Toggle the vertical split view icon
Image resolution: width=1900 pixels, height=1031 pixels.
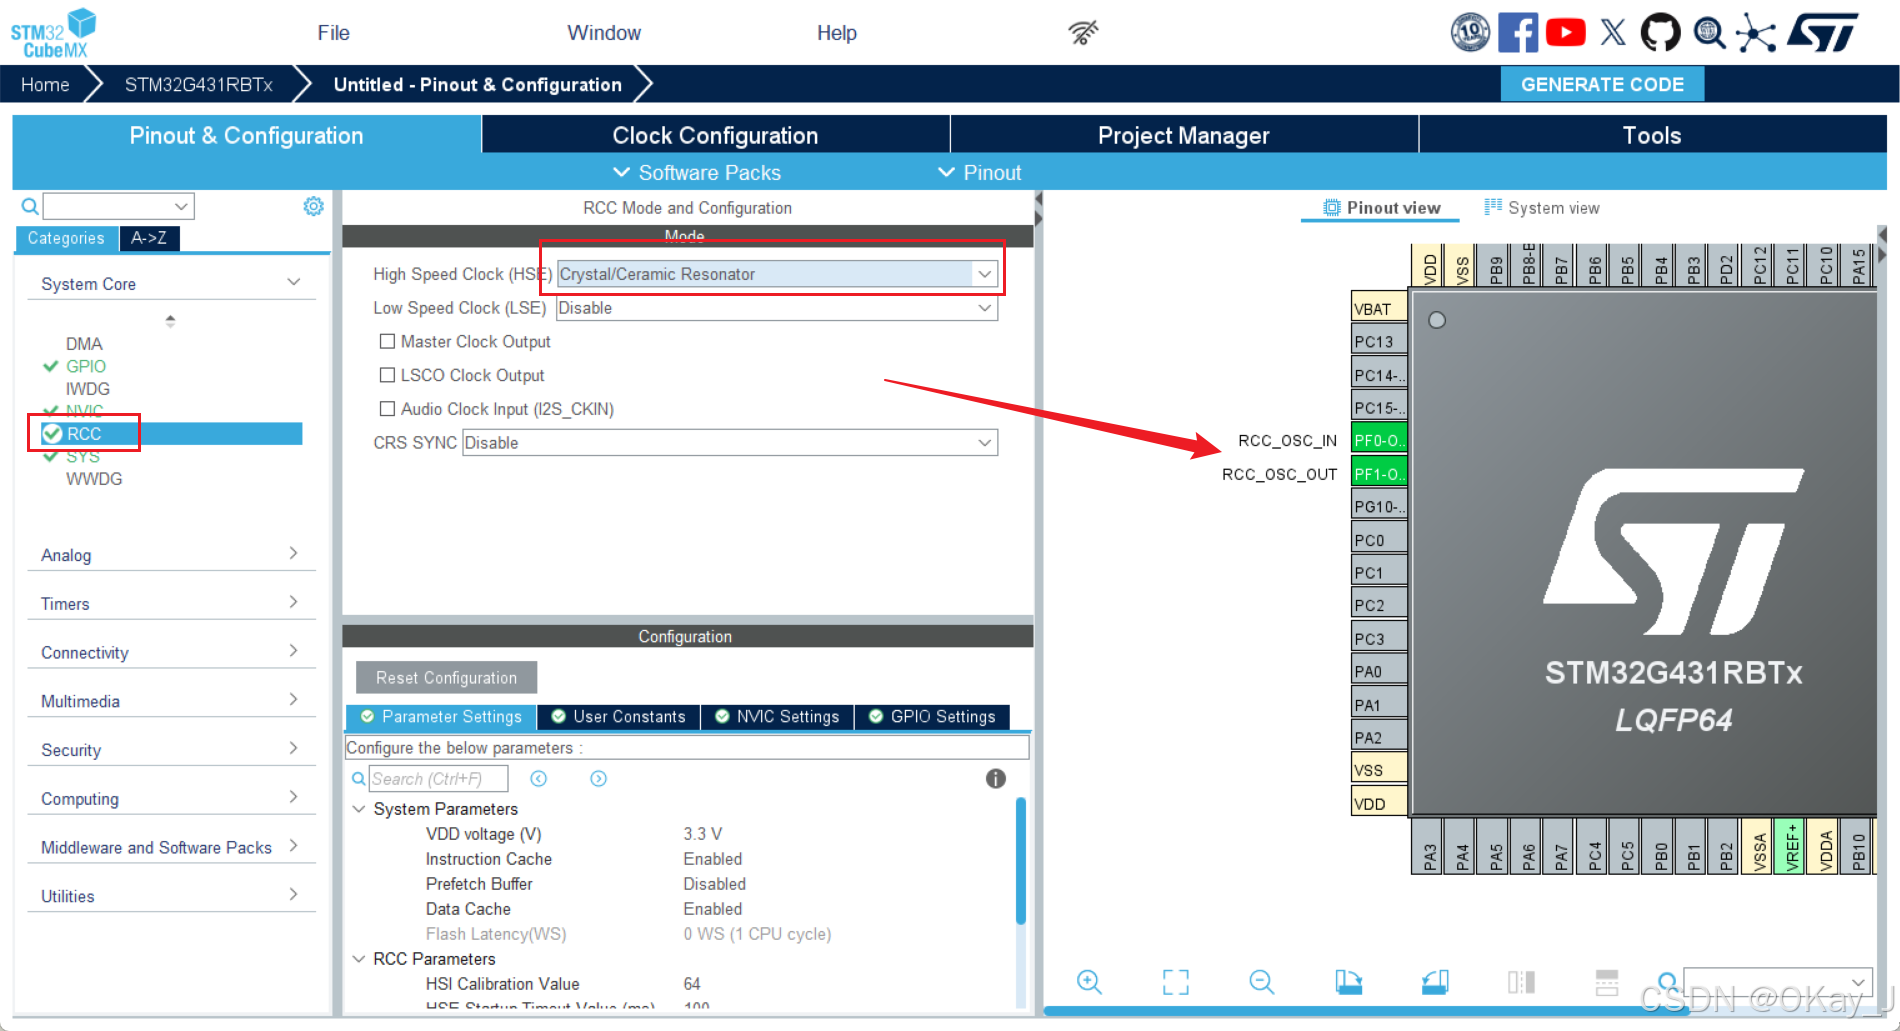pyautogui.click(x=1521, y=982)
